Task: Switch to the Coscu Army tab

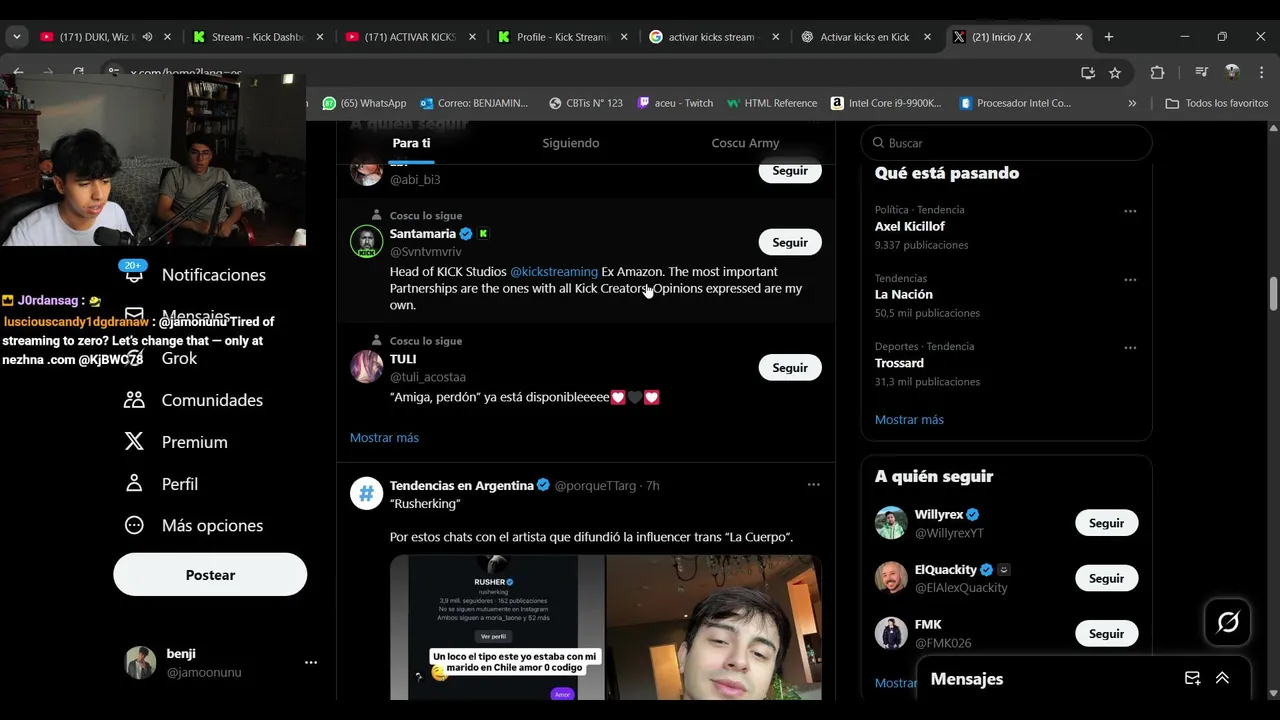Action: coord(745,143)
